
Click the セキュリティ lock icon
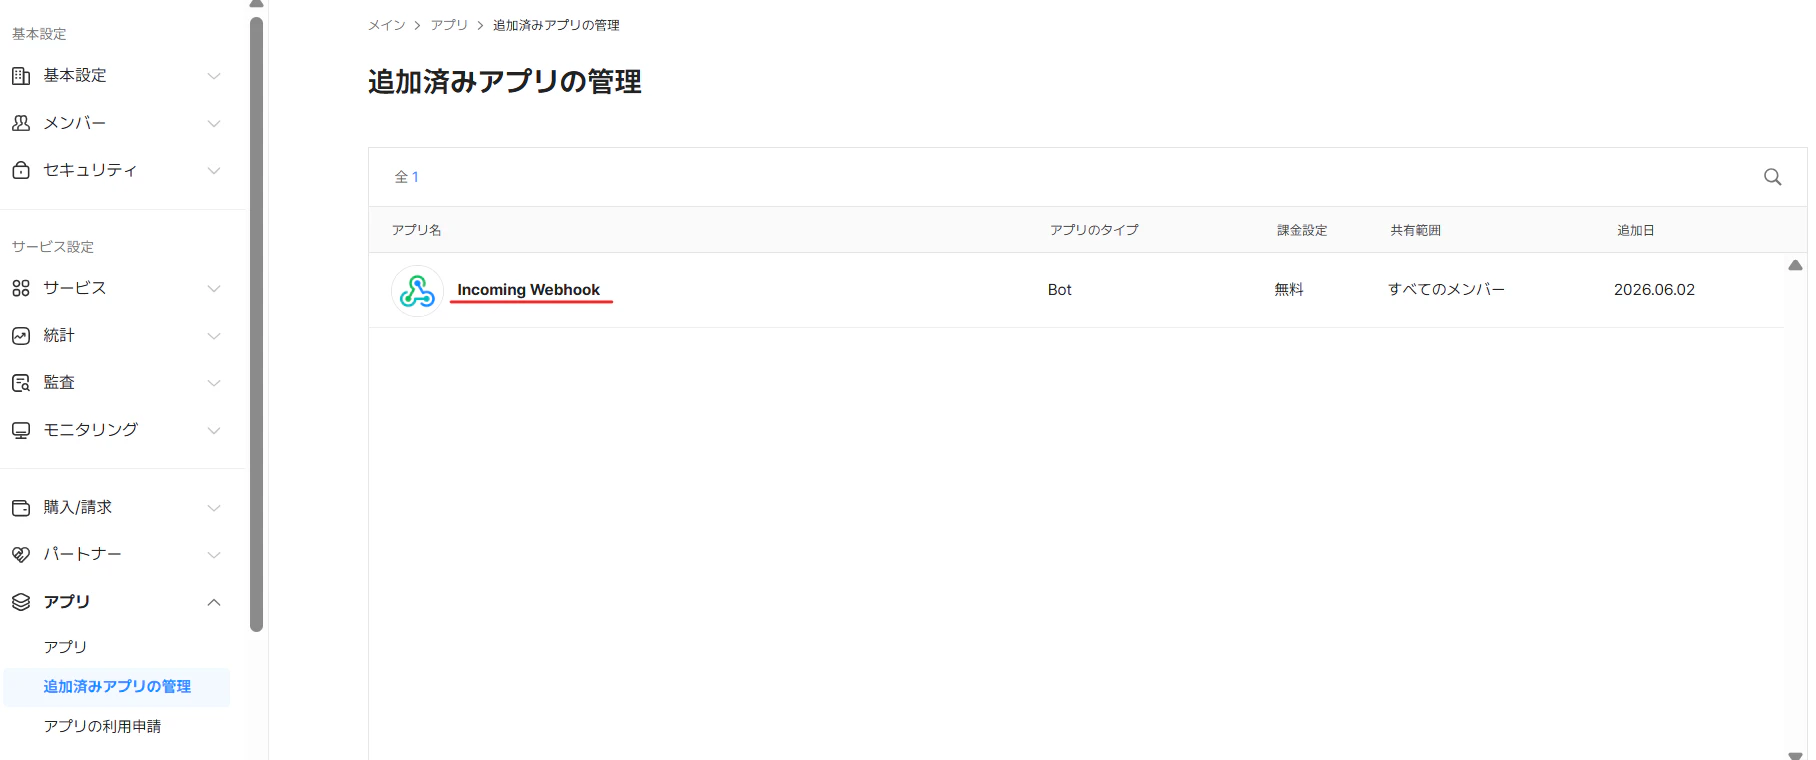[21, 170]
